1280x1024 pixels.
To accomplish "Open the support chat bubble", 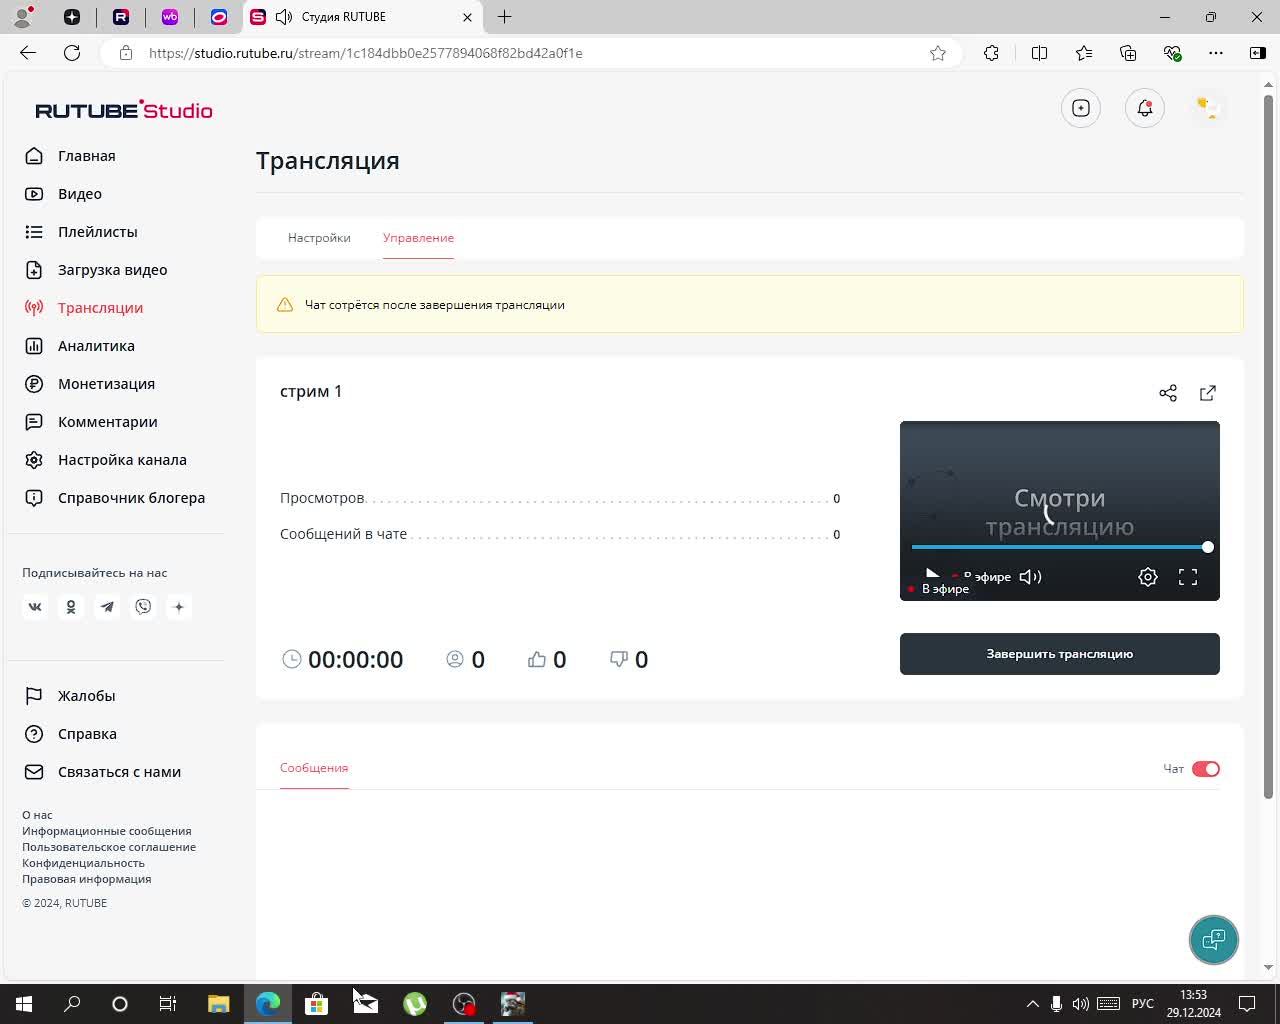I will tap(1214, 940).
